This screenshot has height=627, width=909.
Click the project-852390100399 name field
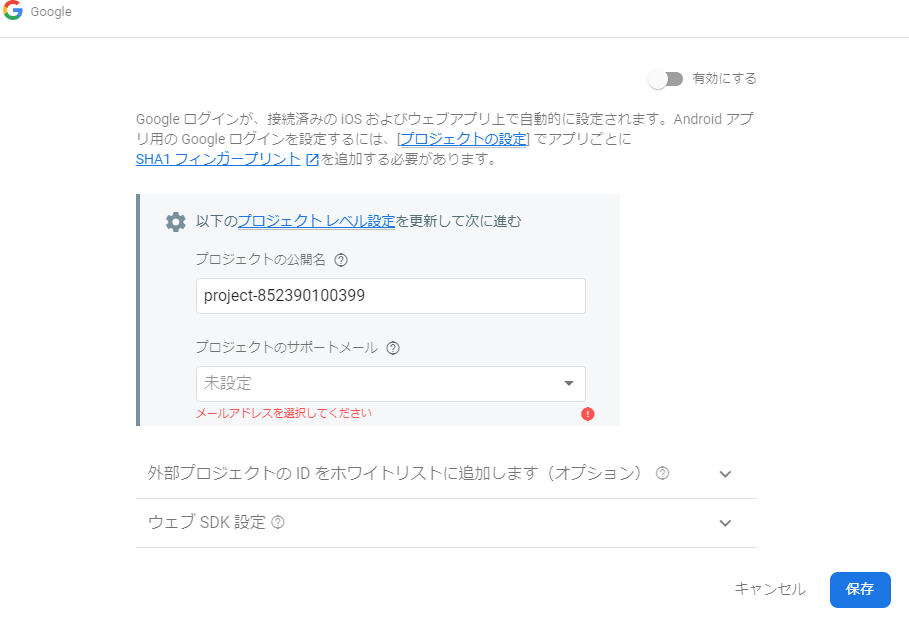click(x=391, y=296)
